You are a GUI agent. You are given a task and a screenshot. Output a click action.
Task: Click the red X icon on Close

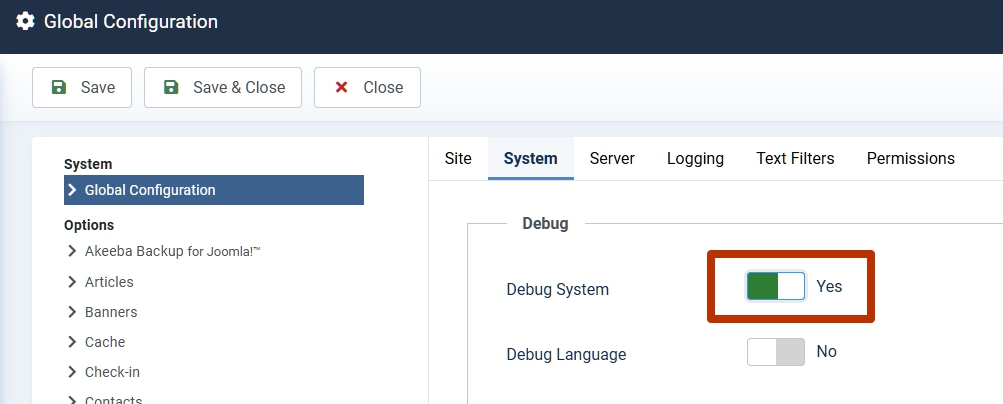[x=341, y=87]
